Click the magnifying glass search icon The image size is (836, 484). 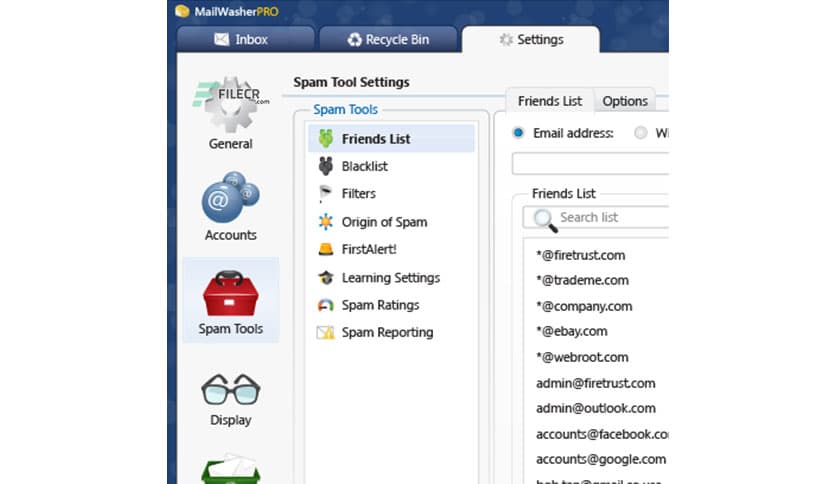[545, 220]
